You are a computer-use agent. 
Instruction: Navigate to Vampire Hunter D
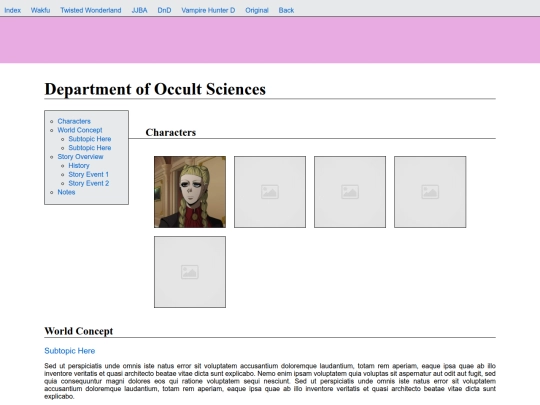pyautogui.click(x=208, y=10)
